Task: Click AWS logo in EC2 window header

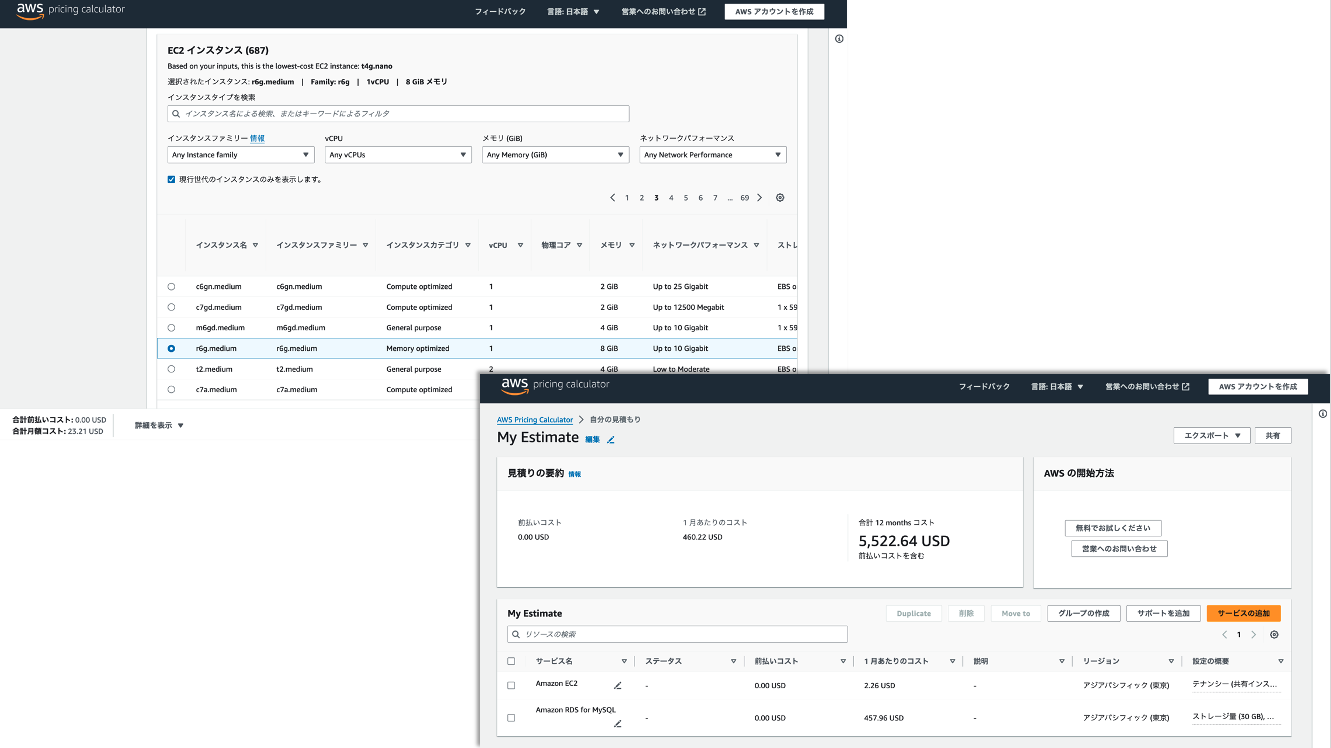Action: [30, 10]
